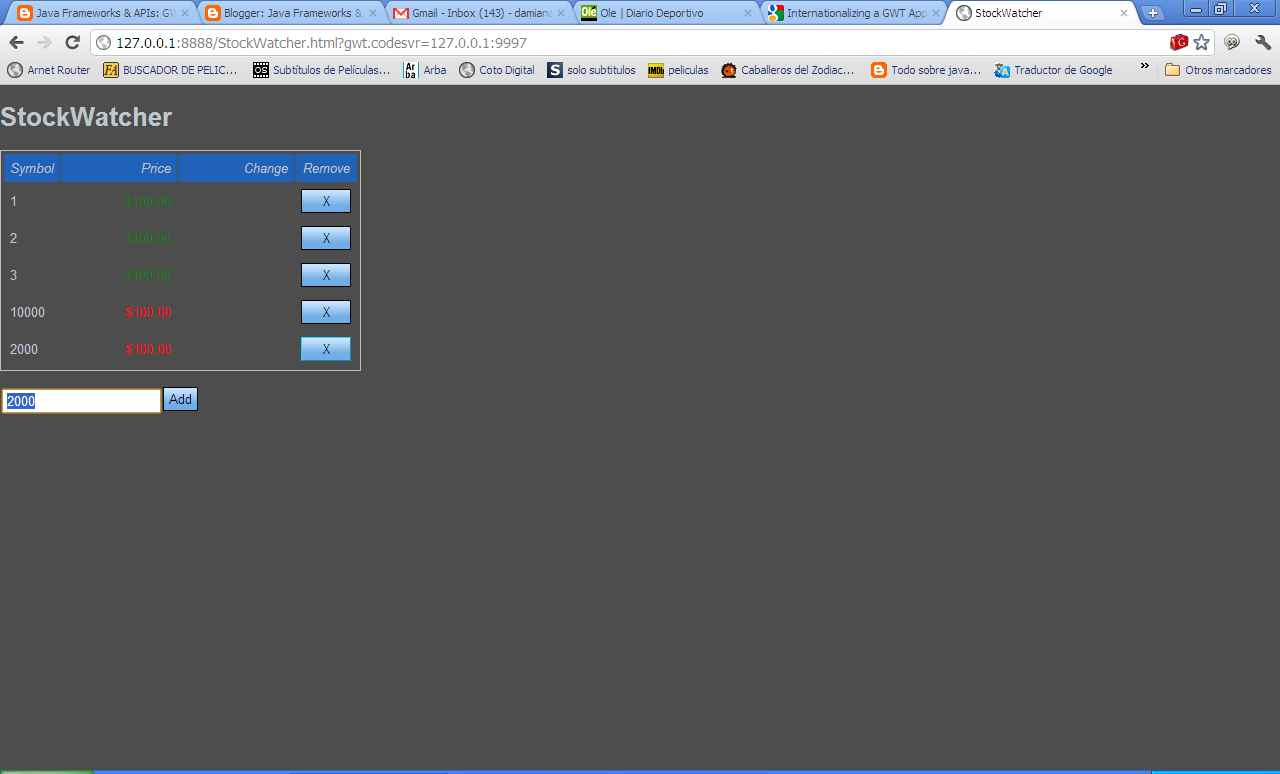Click the Add button
This screenshot has width=1280, height=774.
tap(180, 399)
